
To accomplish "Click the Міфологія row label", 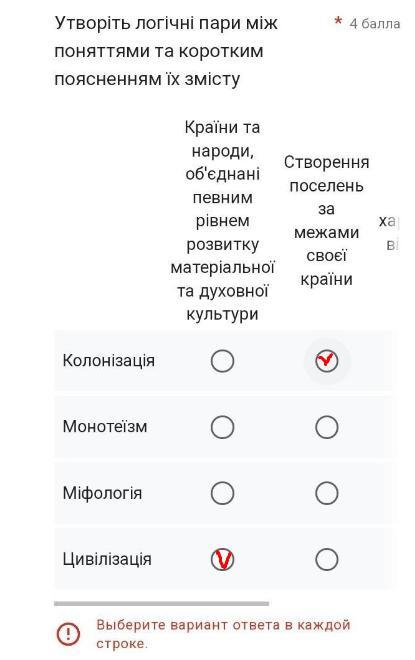I will click(x=102, y=493).
